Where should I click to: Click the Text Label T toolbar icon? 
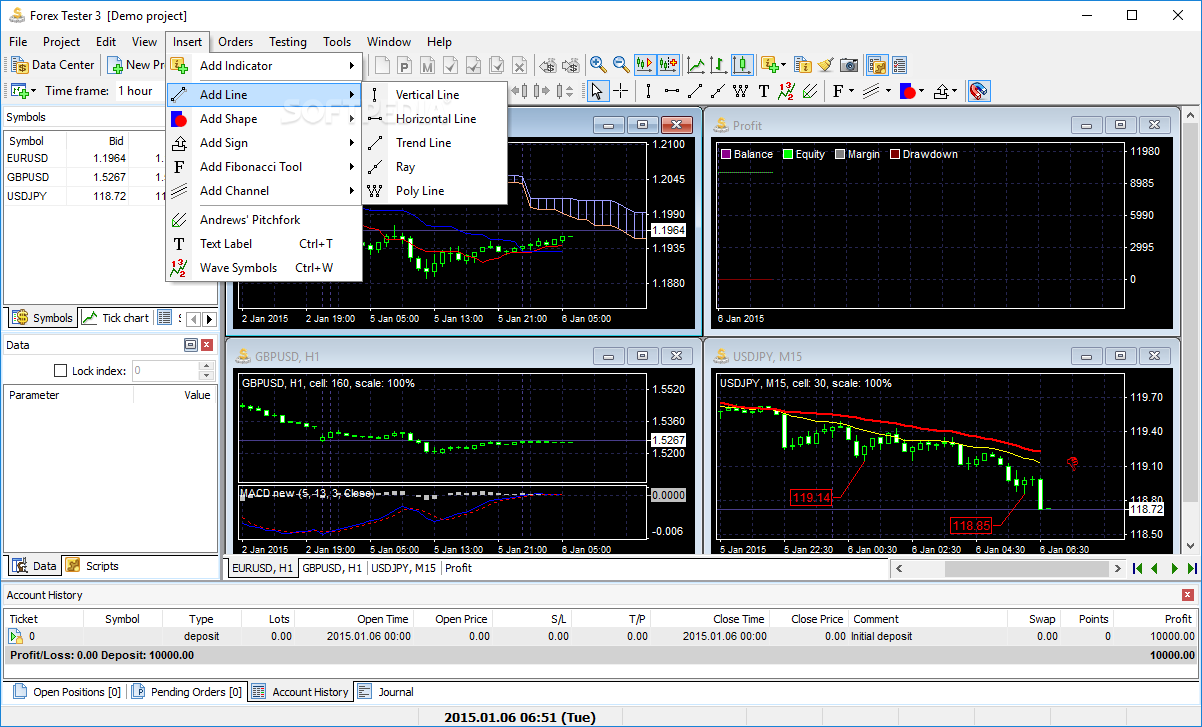[764, 91]
